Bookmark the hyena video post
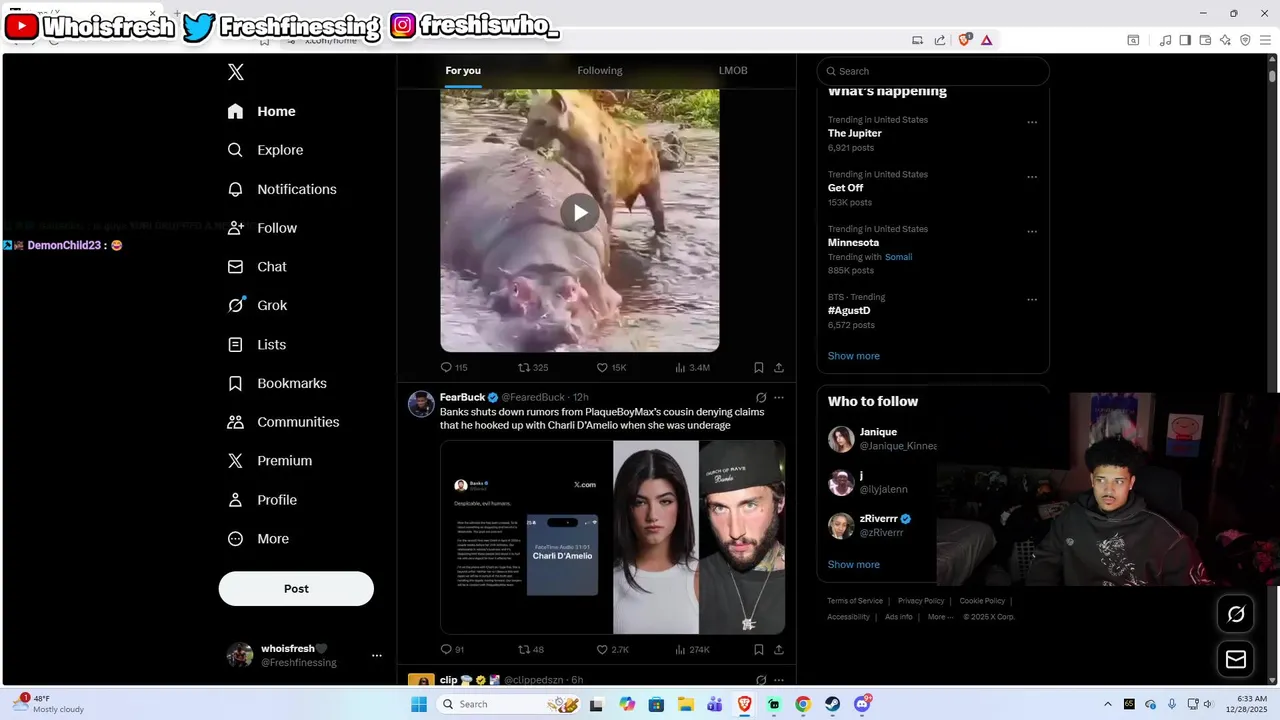 759,367
